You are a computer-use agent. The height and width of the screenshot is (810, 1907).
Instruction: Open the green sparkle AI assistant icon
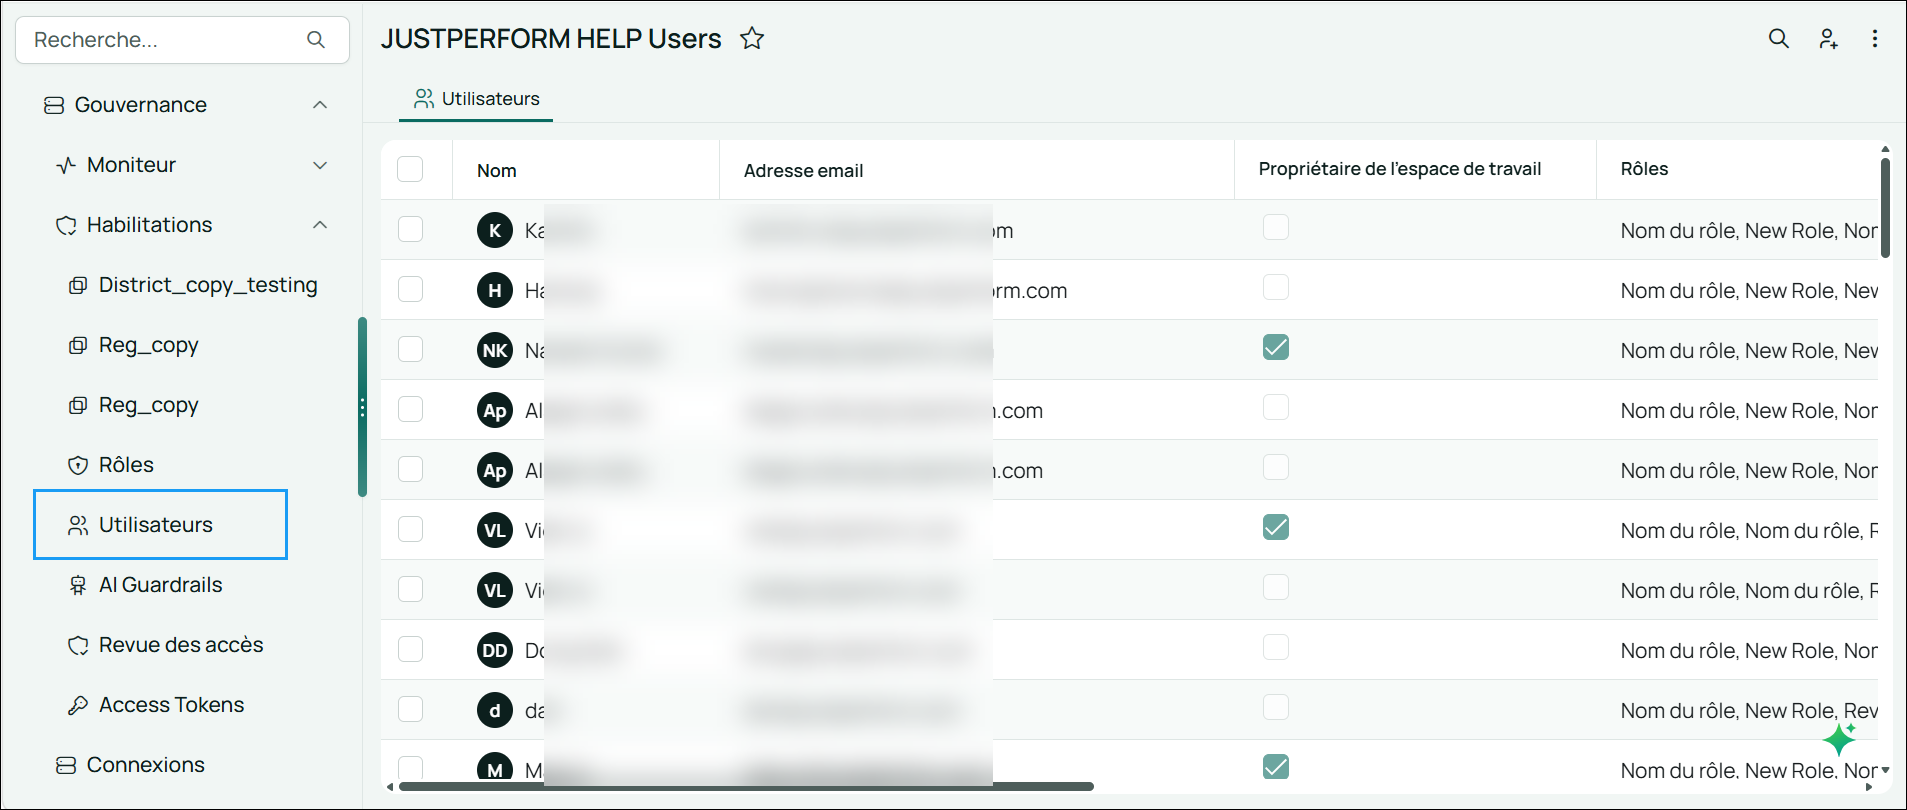point(1839,739)
